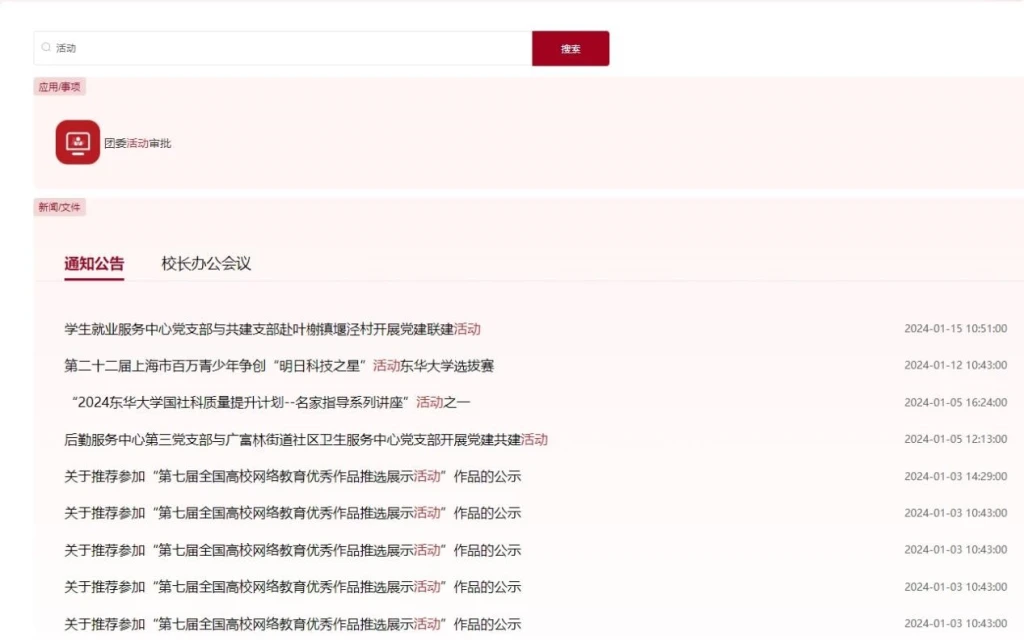The height and width of the screenshot is (640, 1024).
Task: Open the 后勤服务中心第三党支部 党建共建活动 notice
Action: (306, 440)
